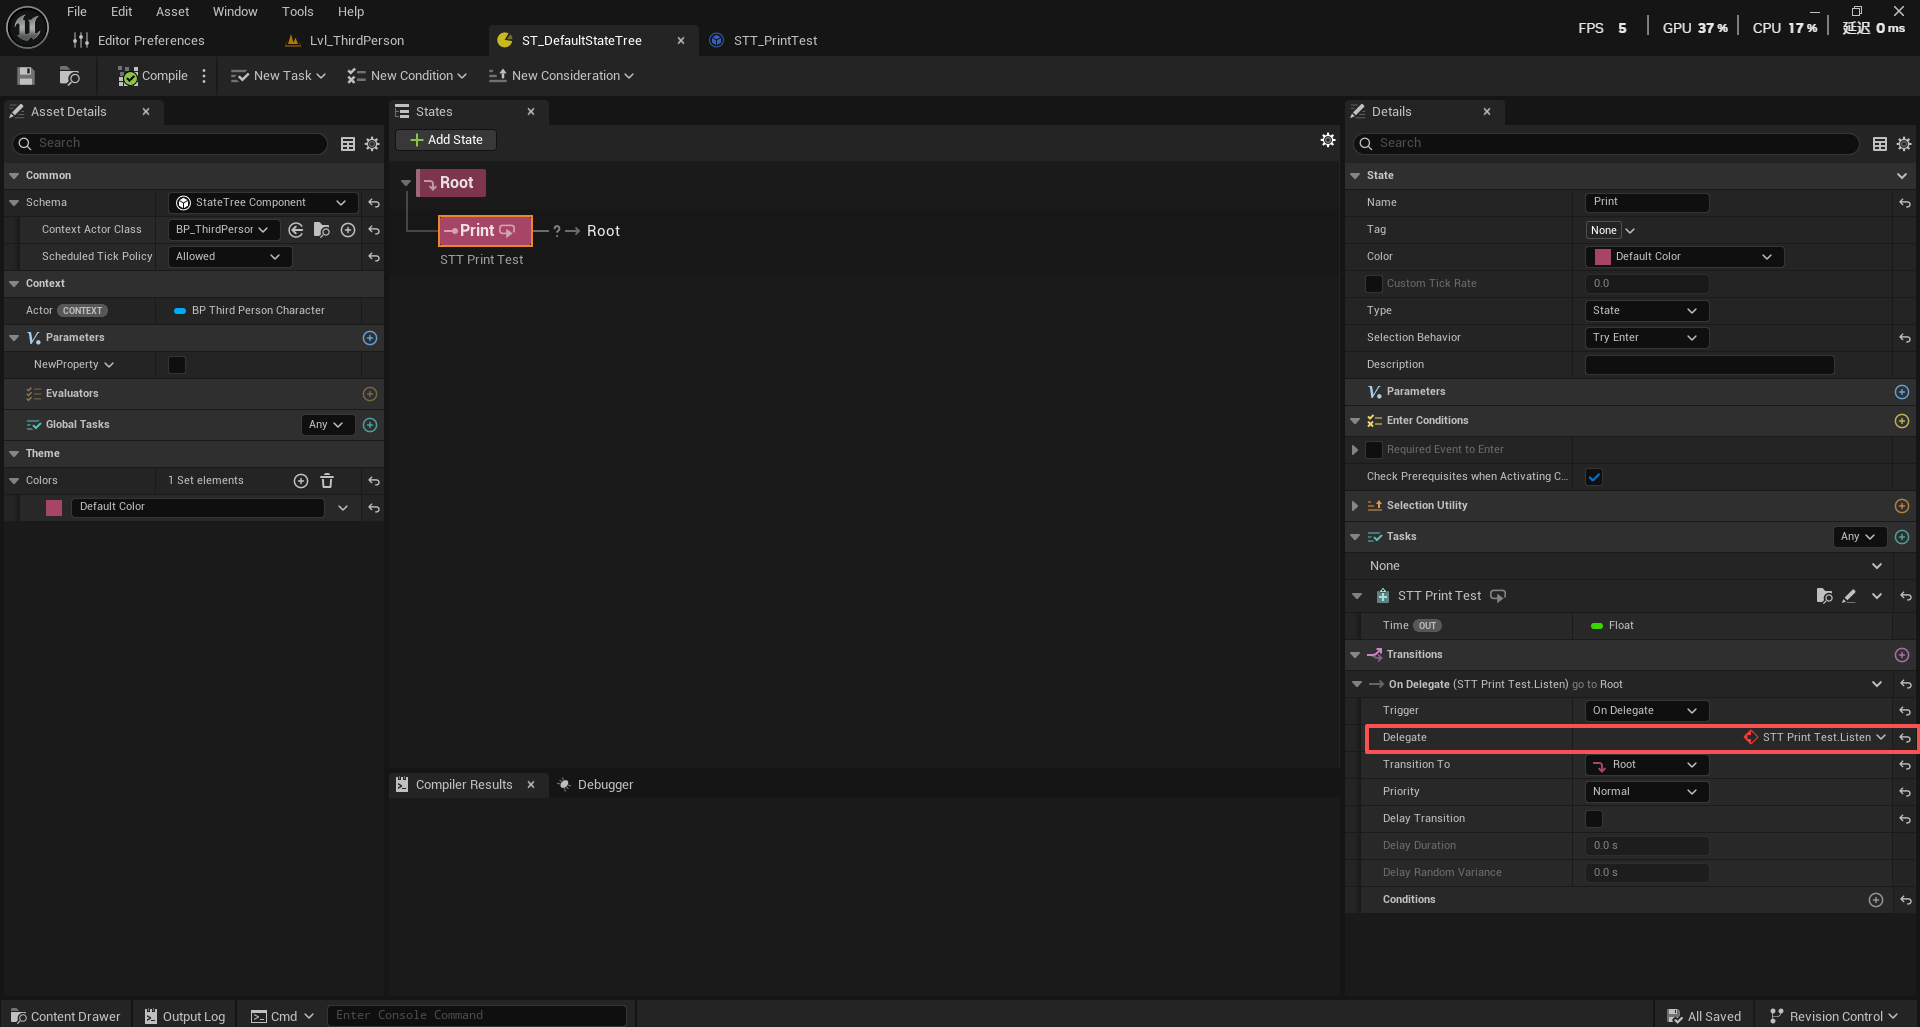Click the Compile button
The width and height of the screenshot is (1920, 1027).
click(x=153, y=76)
